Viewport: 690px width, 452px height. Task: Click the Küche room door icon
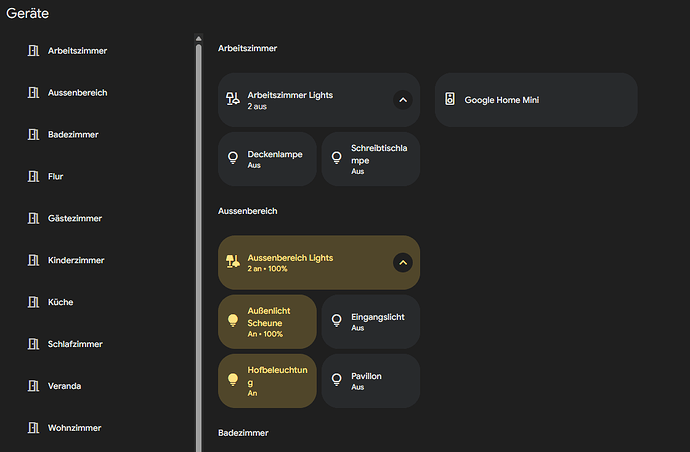tap(33, 302)
